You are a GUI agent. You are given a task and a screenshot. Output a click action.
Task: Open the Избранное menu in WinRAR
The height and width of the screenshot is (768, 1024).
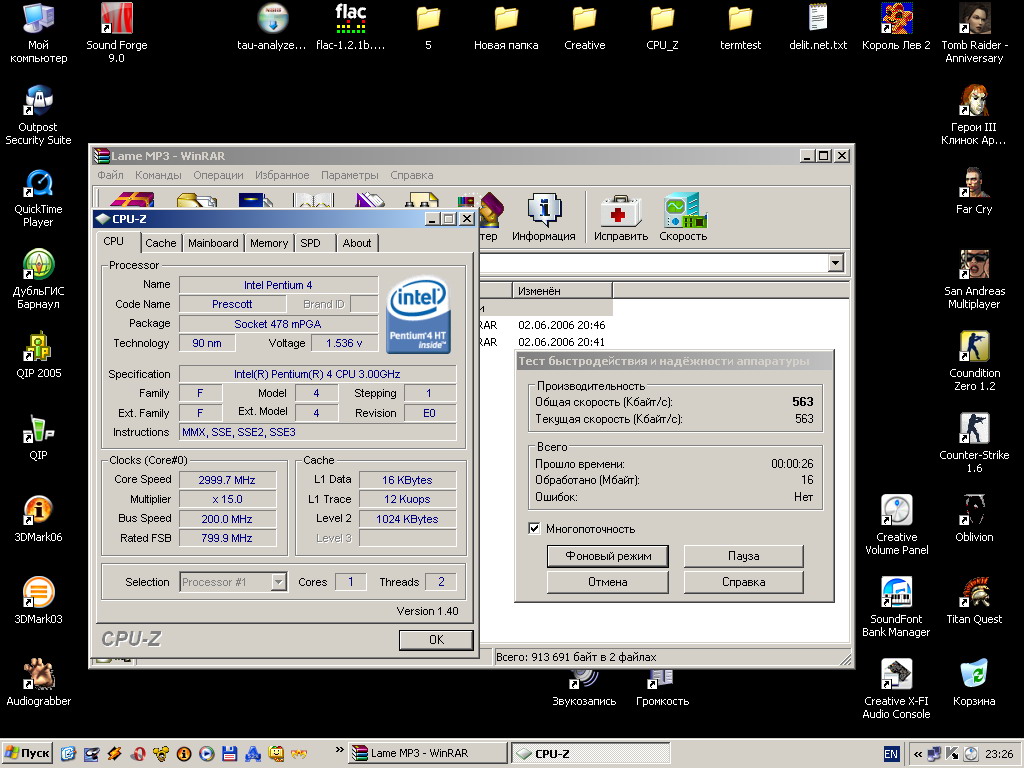click(x=282, y=175)
